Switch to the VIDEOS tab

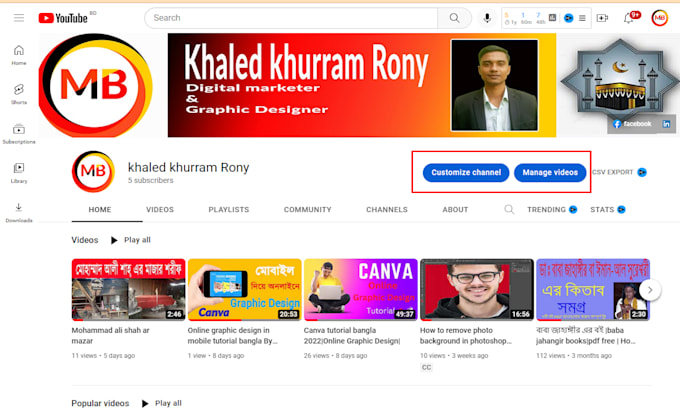click(160, 209)
